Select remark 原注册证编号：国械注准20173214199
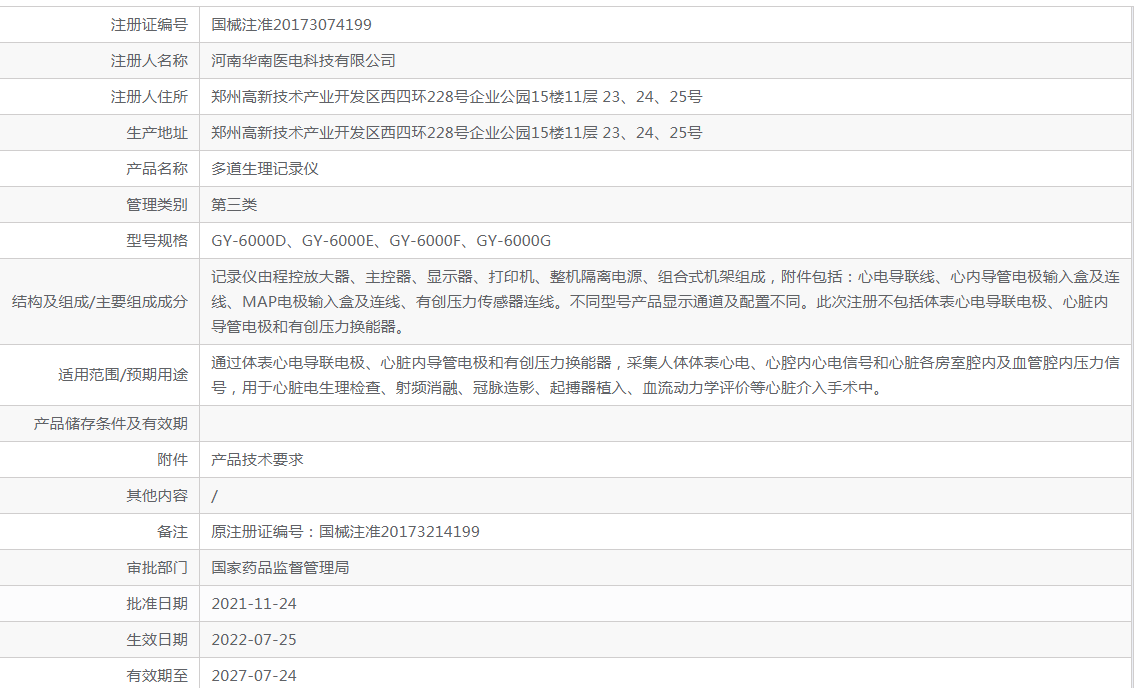Viewport: 1143px width, 688px height. [x=346, y=532]
